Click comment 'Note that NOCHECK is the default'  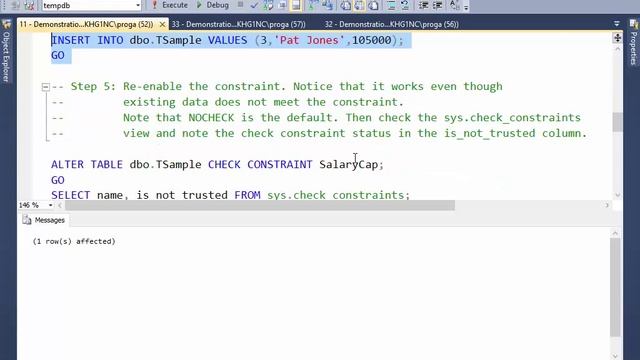pyautogui.click(x=316, y=118)
